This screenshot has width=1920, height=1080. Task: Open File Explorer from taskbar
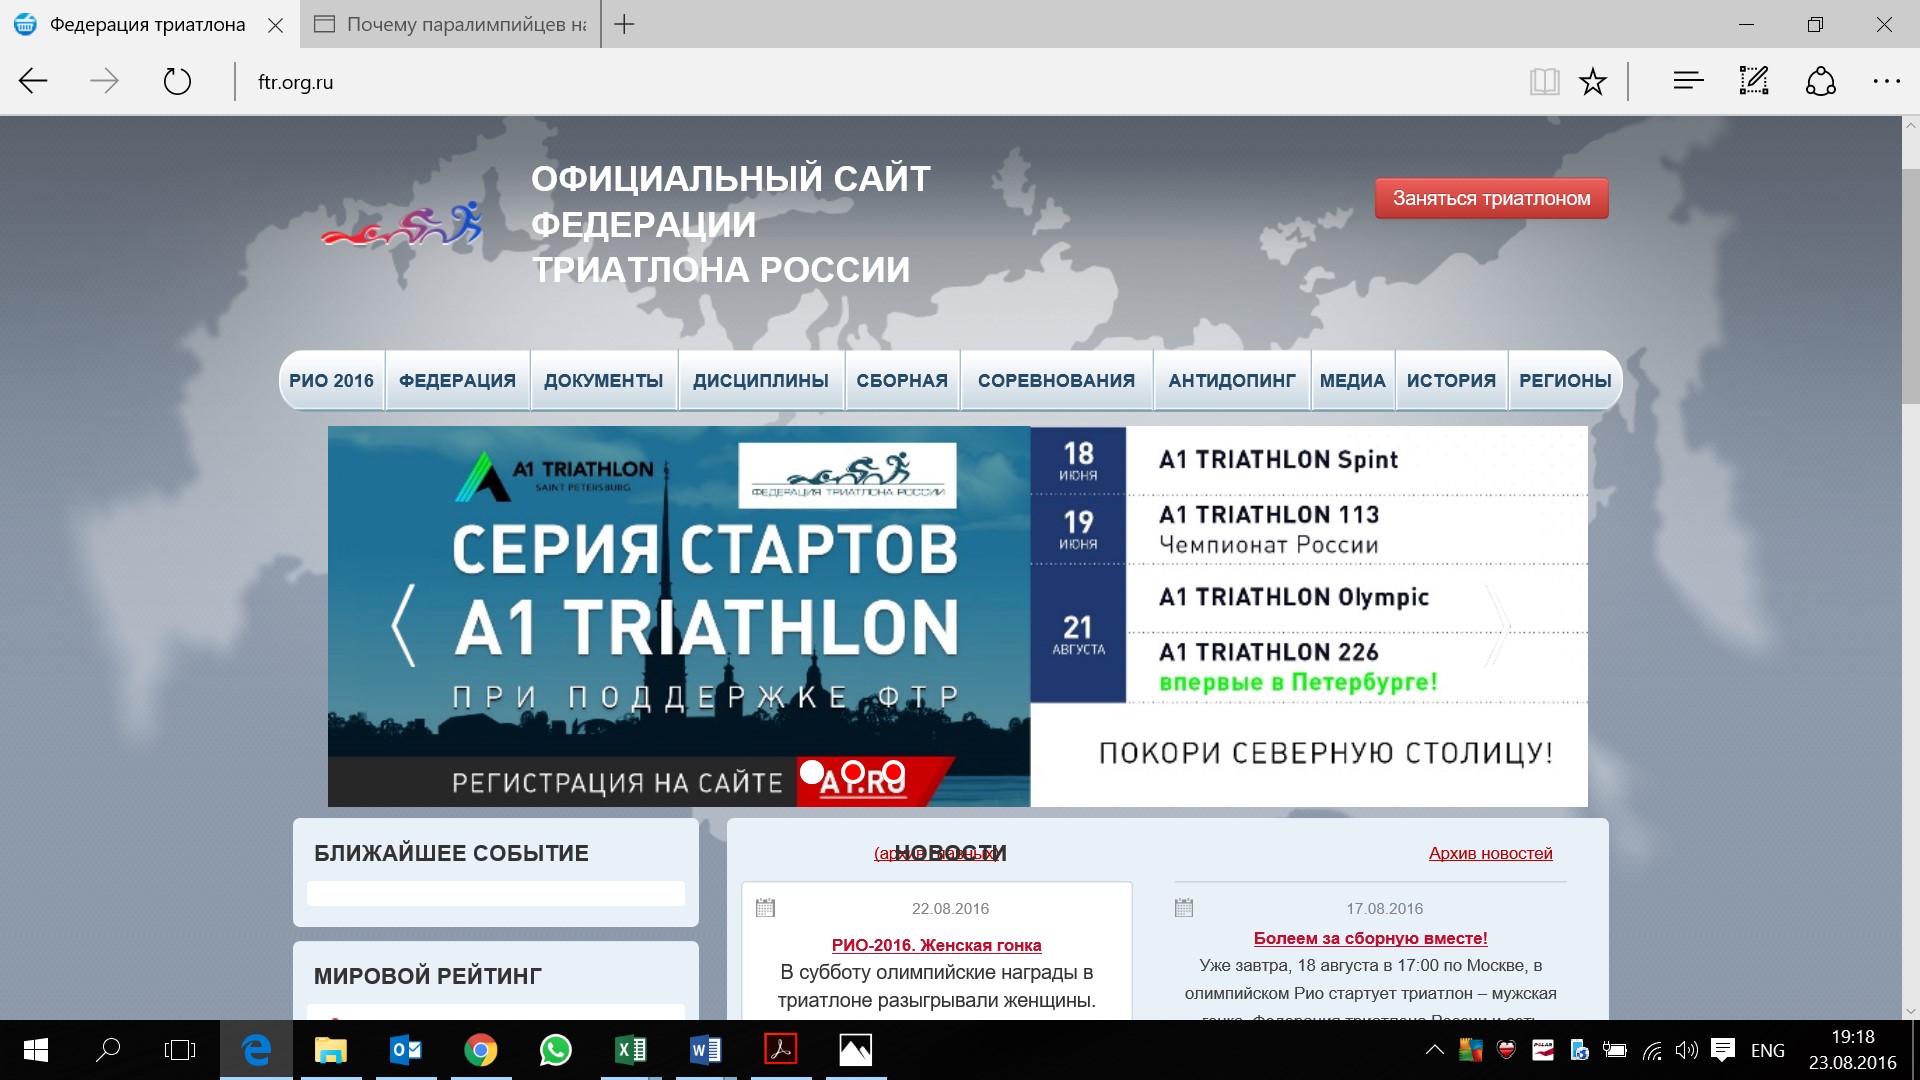(x=331, y=1050)
